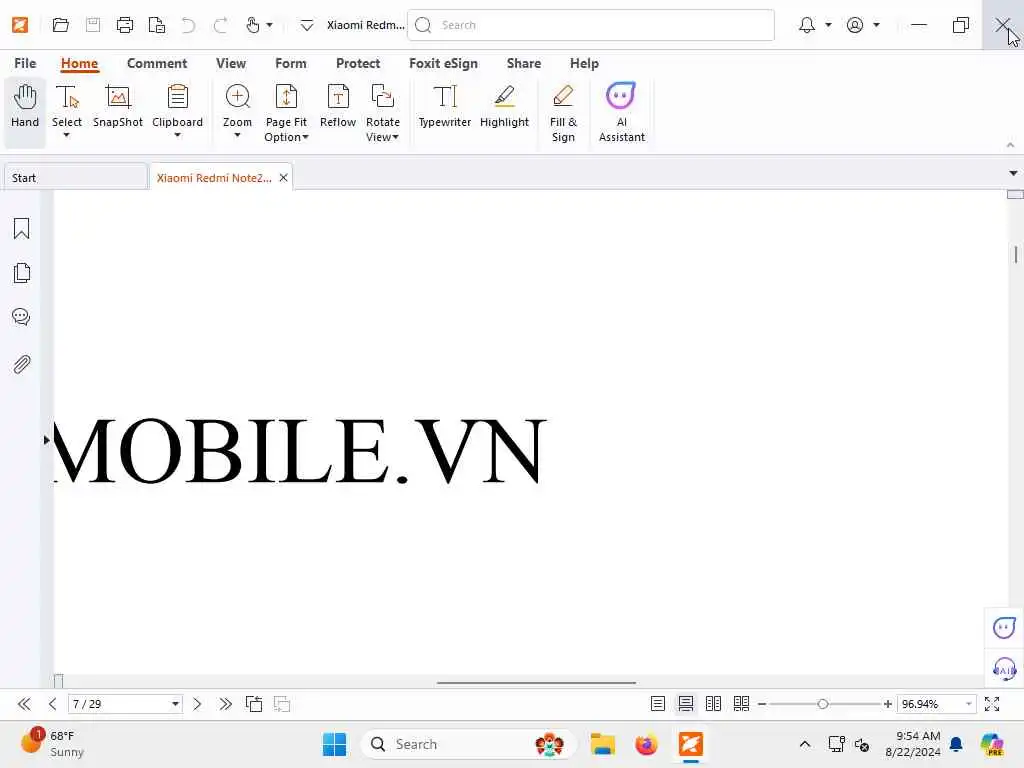Open the Share ribbon tab
Viewport: 1024px width, 768px height.
524,63
